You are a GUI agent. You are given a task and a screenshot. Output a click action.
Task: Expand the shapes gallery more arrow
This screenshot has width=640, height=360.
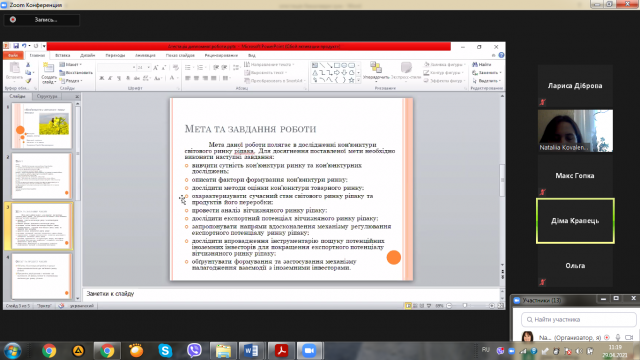click(x=358, y=81)
